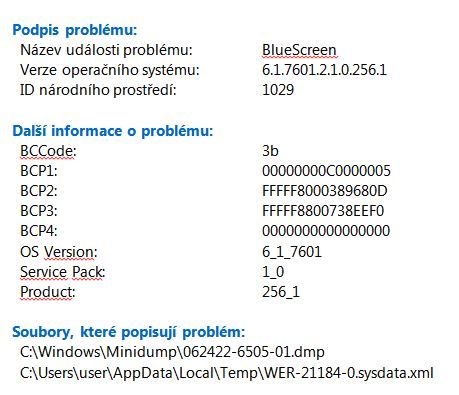The width and height of the screenshot is (459, 395).
Task: Click the BCP1 value 00000000C0000005
Action: coord(326,171)
